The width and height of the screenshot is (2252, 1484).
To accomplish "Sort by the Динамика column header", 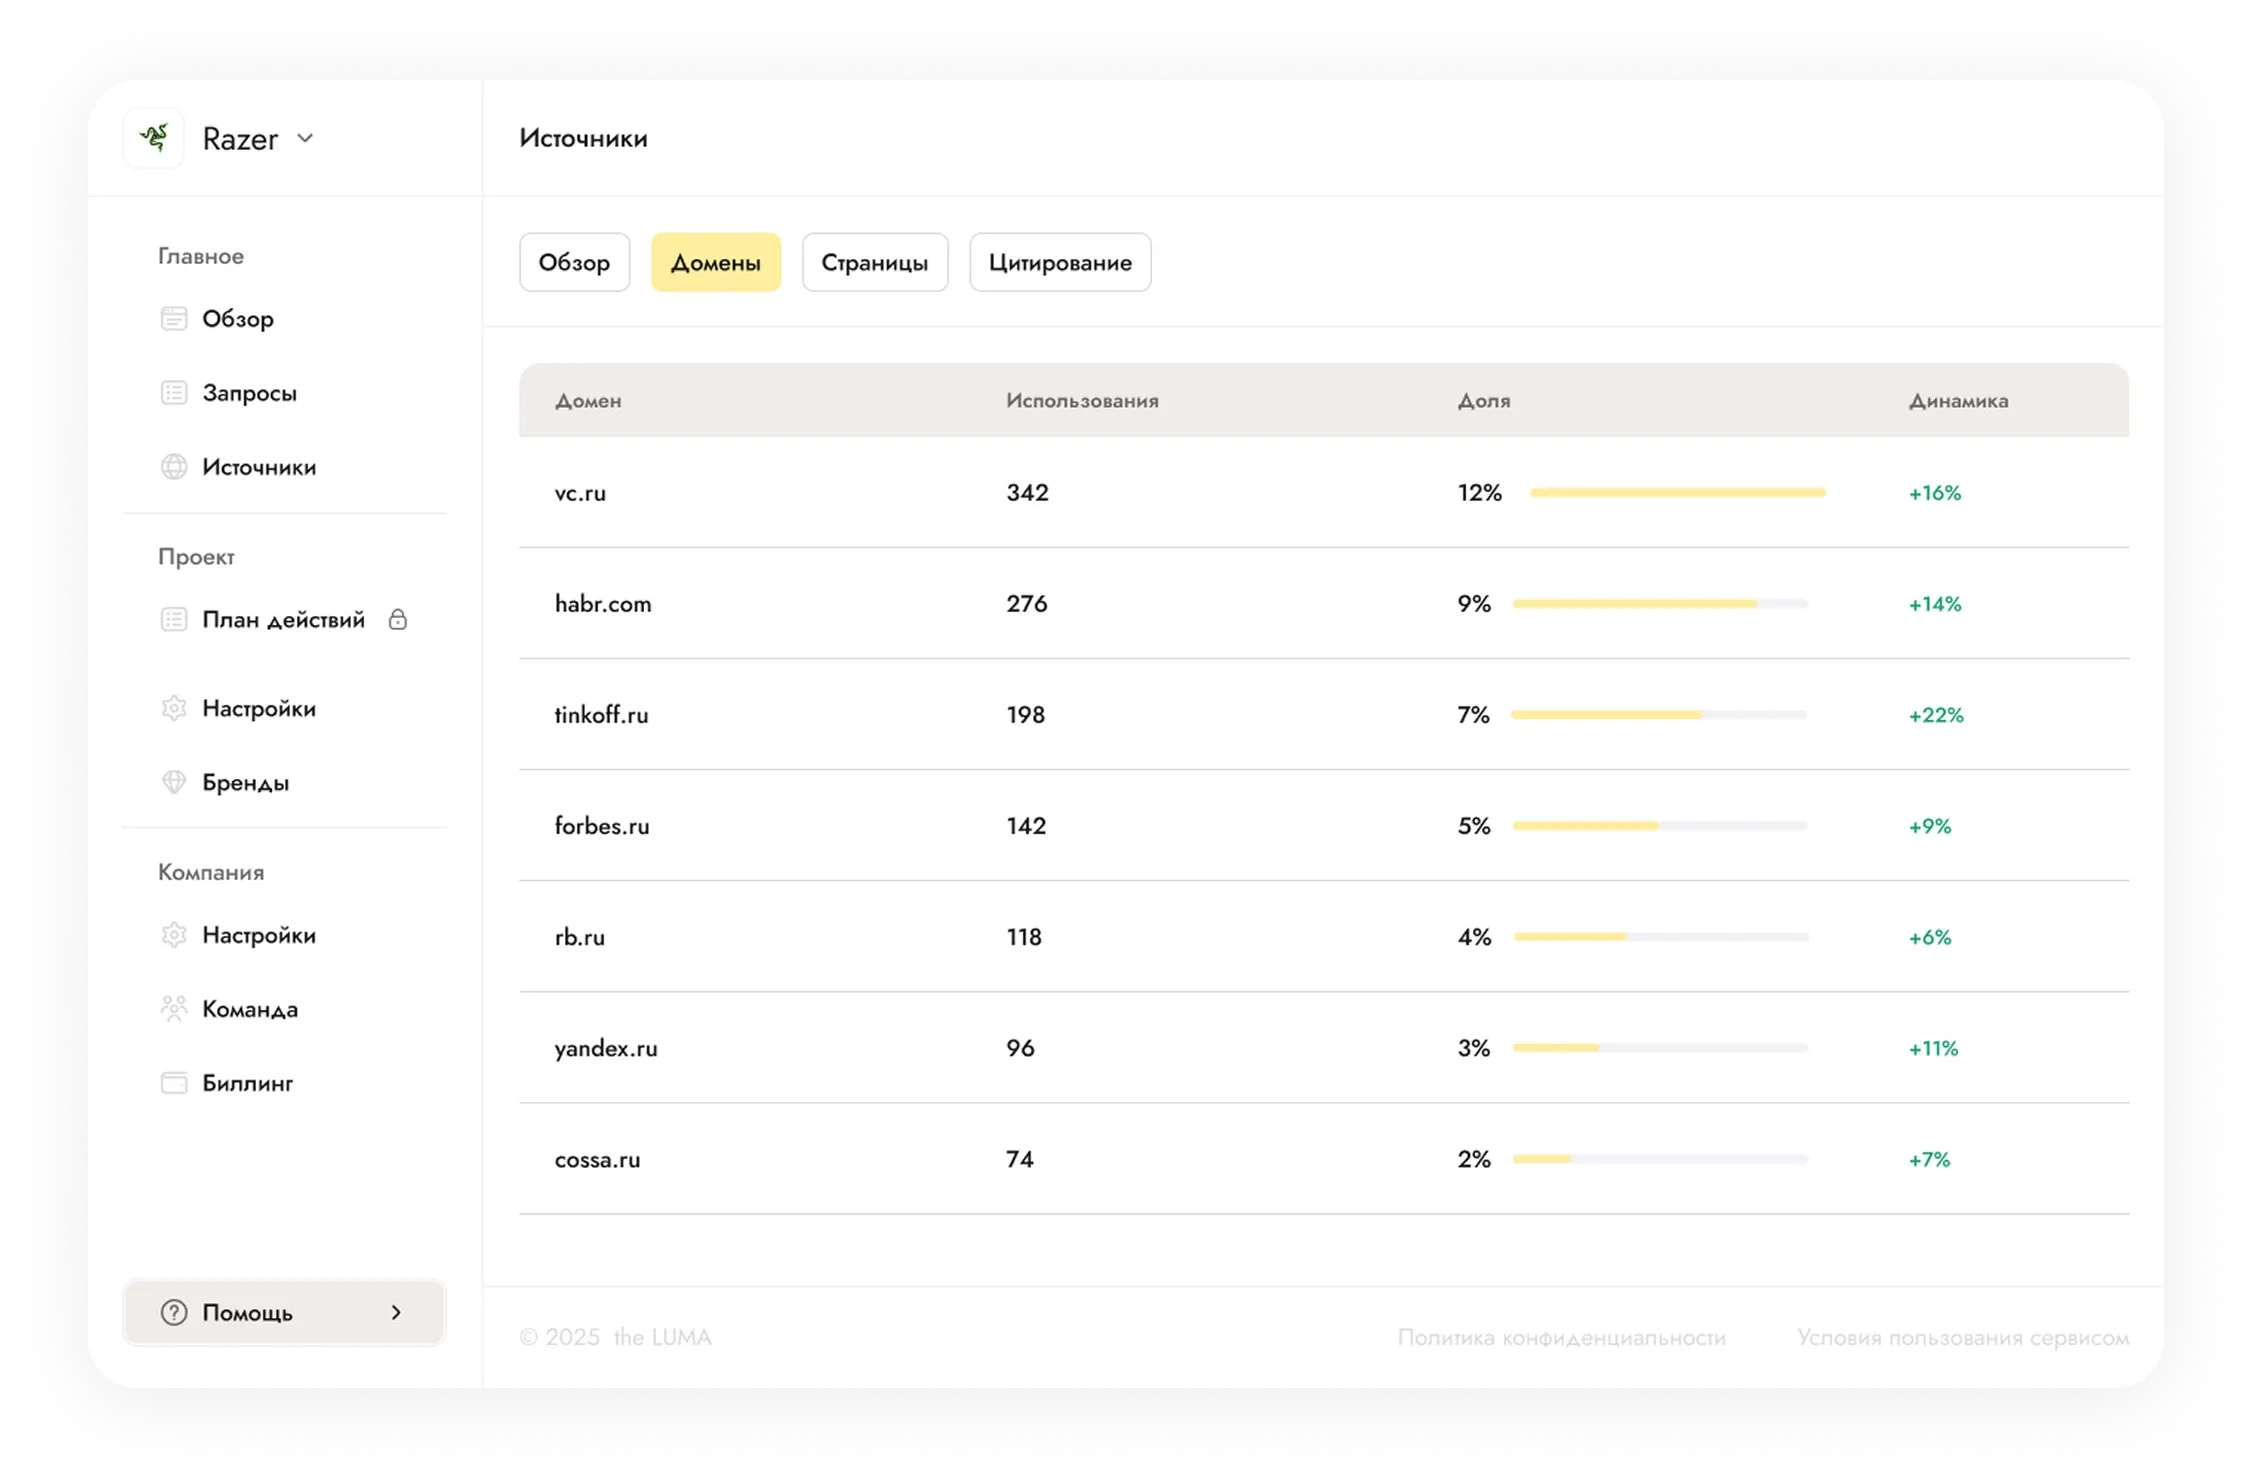I will (1958, 400).
